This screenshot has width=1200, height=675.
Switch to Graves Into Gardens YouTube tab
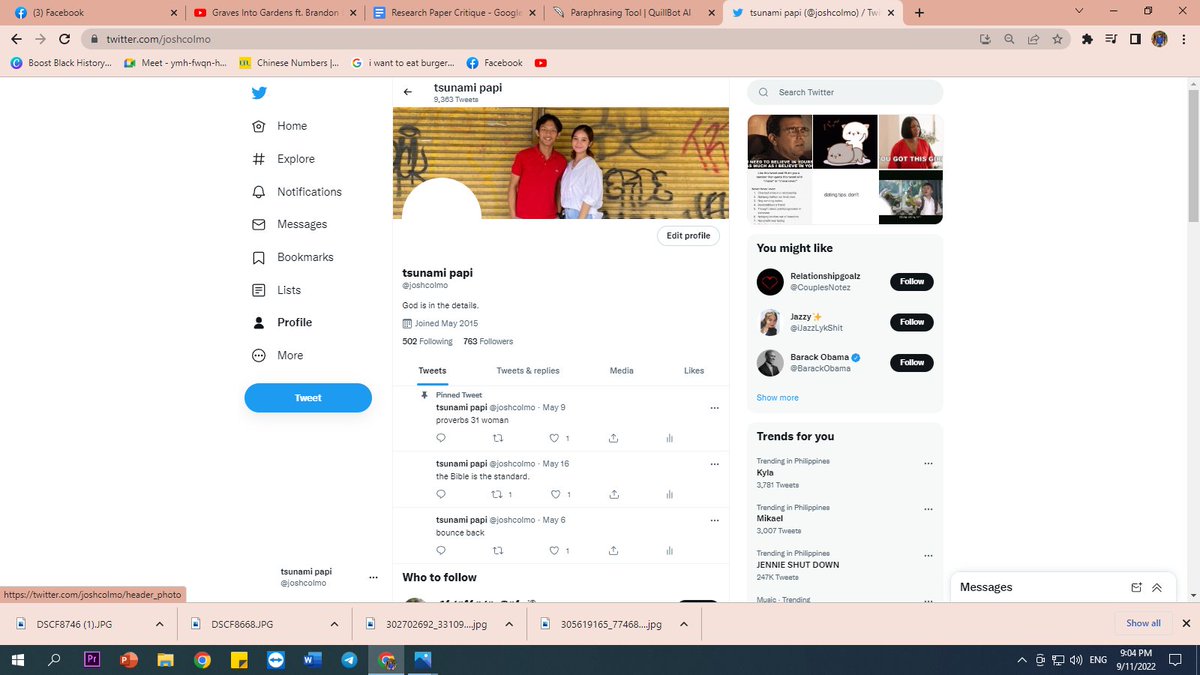point(273,13)
